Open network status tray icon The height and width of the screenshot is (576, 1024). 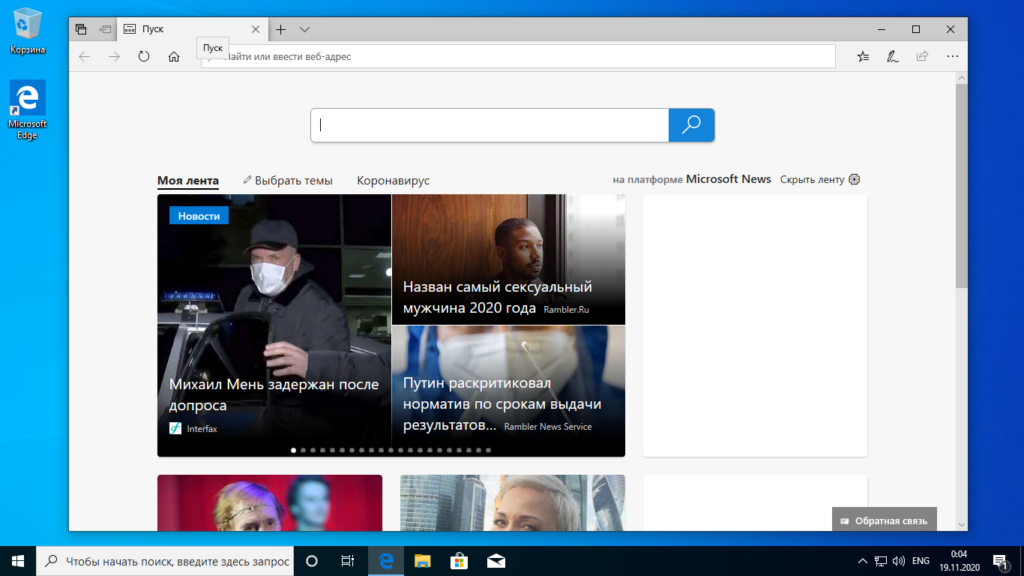coord(880,561)
